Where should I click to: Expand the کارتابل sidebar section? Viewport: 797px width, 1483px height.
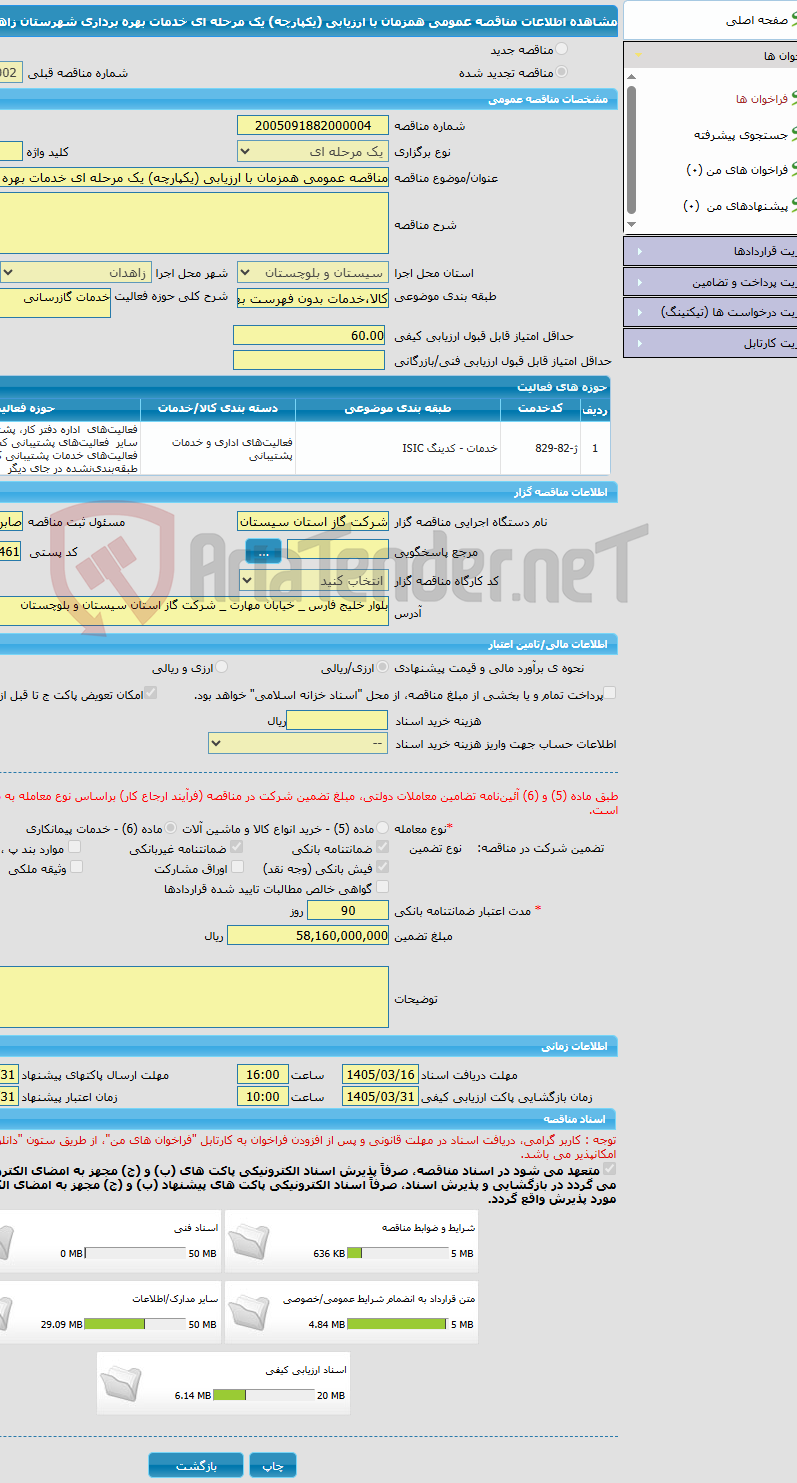pos(710,343)
